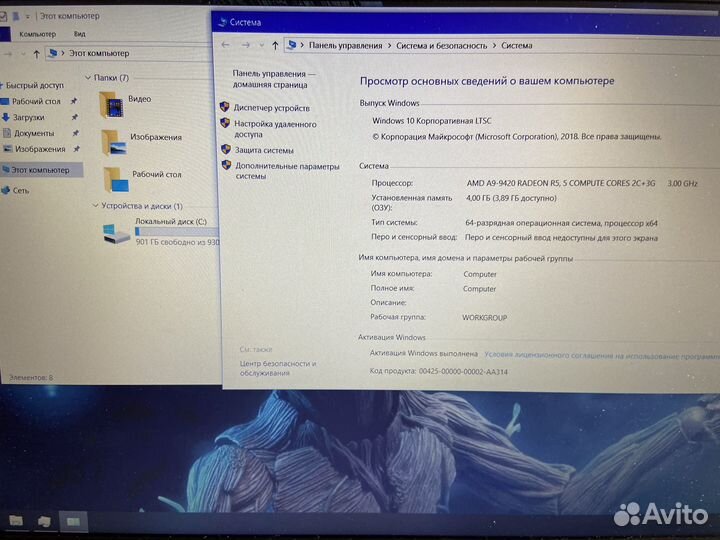Click the pin icon beside Документы

pos(76,133)
